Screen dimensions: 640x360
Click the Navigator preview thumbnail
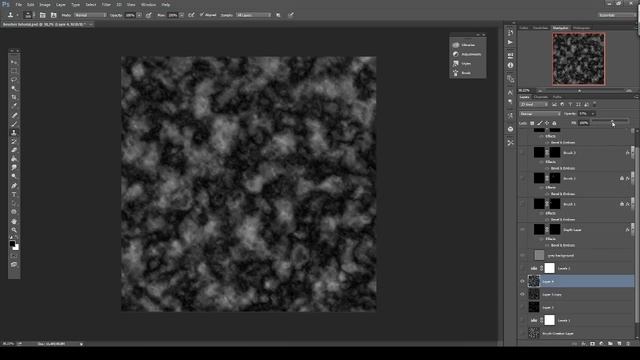coord(579,59)
